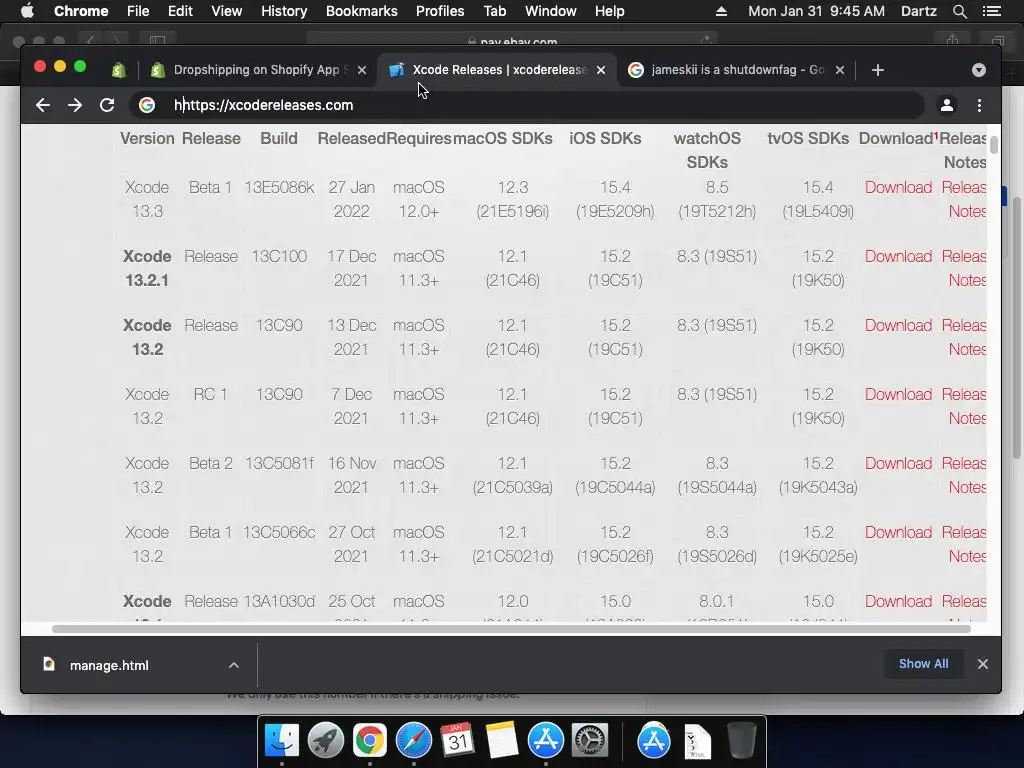Click the iOS SDKs column header

(605, 138)
